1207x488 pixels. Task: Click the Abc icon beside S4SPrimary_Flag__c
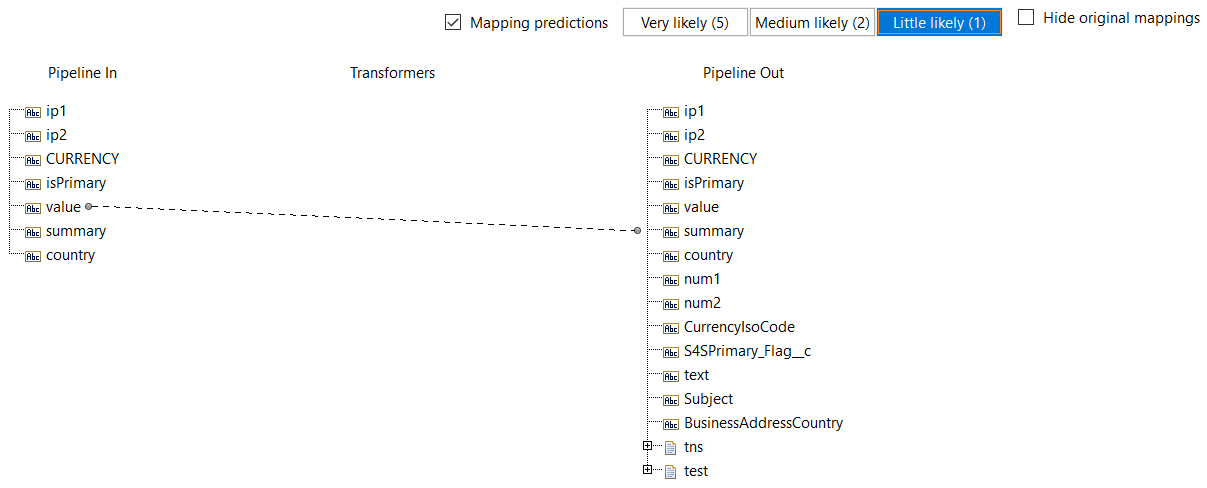click(670, 352)
